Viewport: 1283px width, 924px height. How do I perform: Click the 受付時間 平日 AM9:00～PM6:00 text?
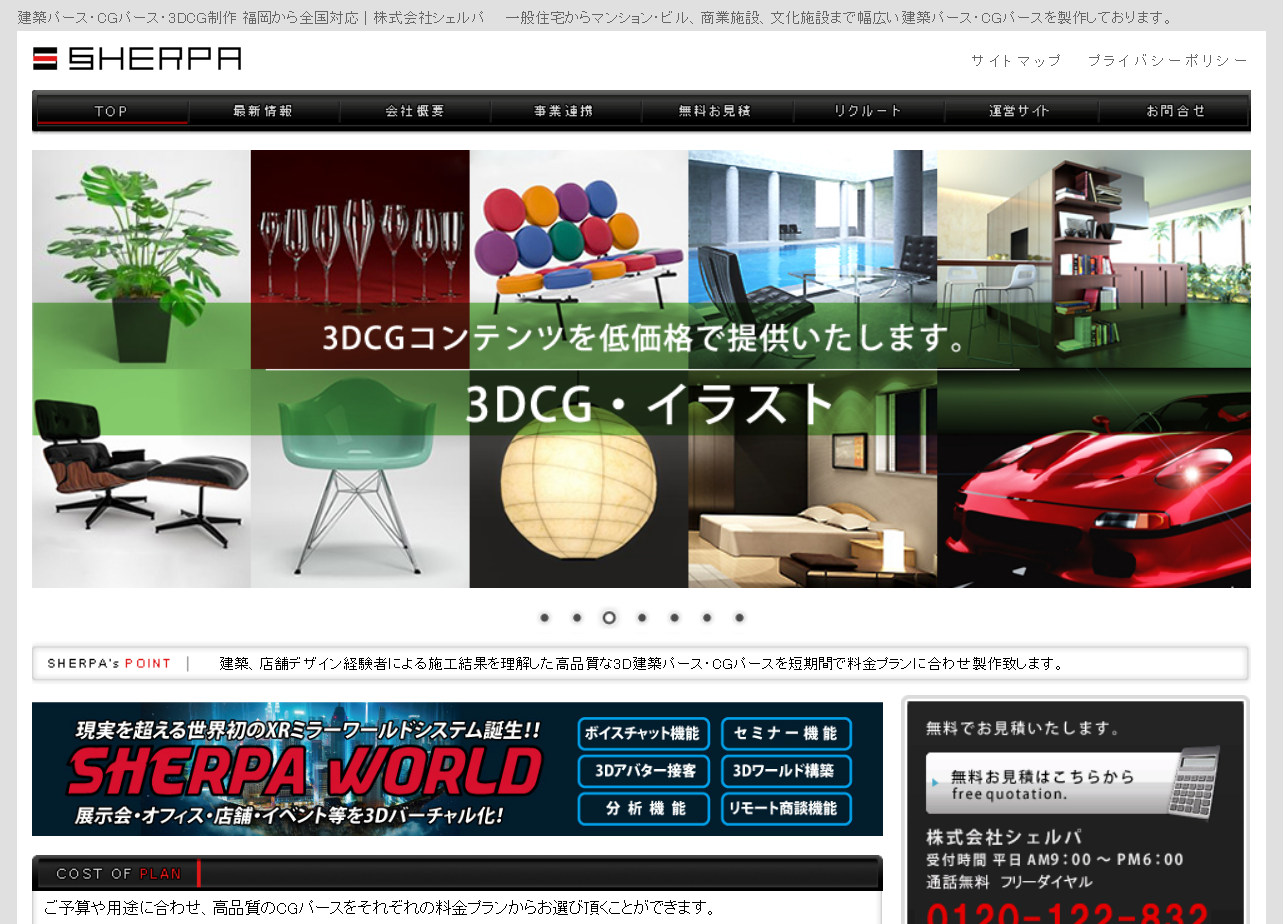point(1055,860)
